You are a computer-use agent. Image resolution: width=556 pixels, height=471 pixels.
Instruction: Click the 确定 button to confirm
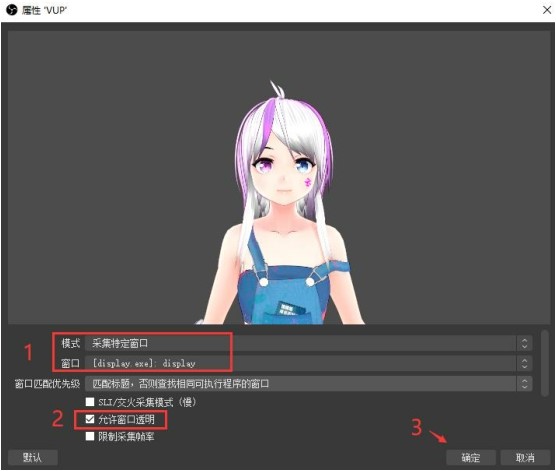(471, 458)
